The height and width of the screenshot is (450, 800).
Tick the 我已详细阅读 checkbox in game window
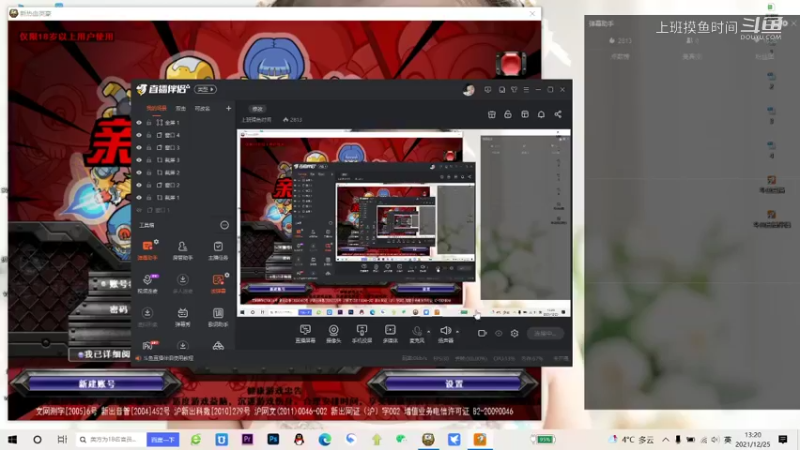[x=81, y=354]
